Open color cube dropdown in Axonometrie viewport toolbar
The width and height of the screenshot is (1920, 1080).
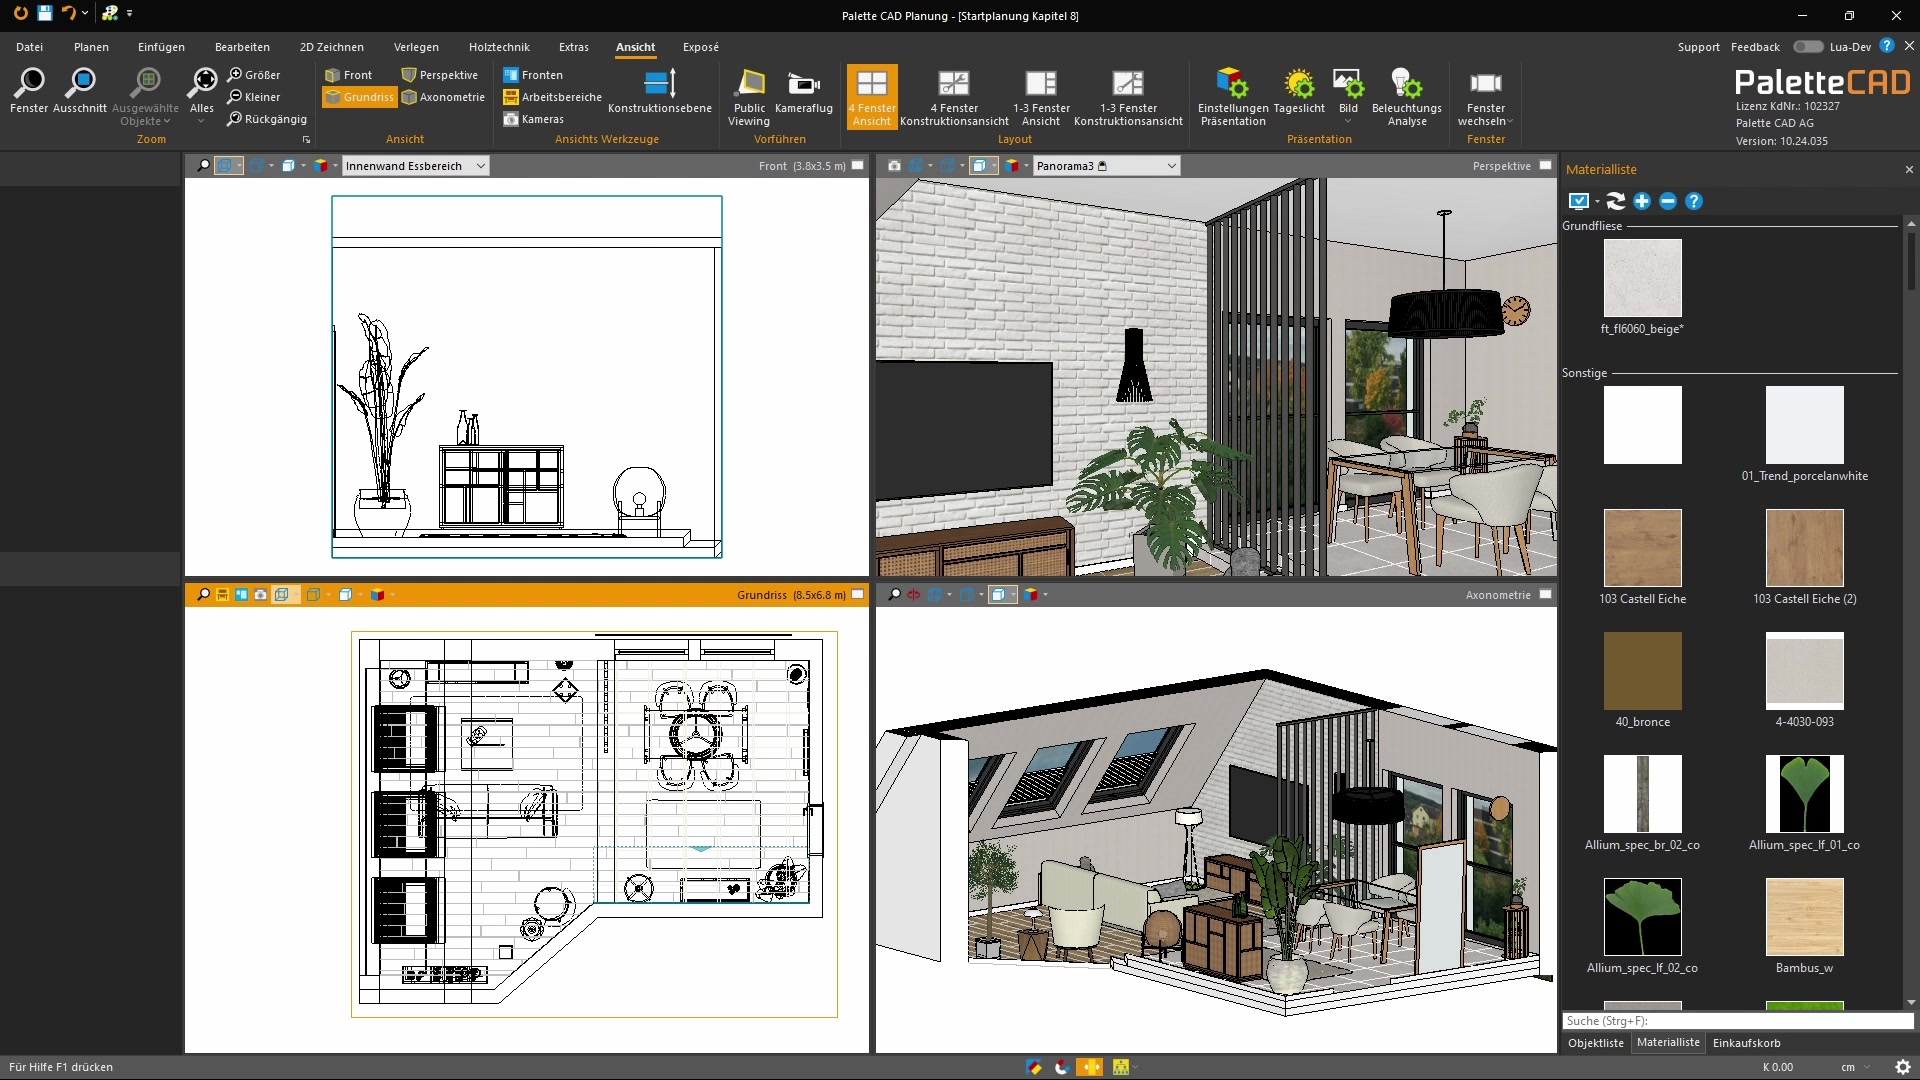coord(1035,595)
